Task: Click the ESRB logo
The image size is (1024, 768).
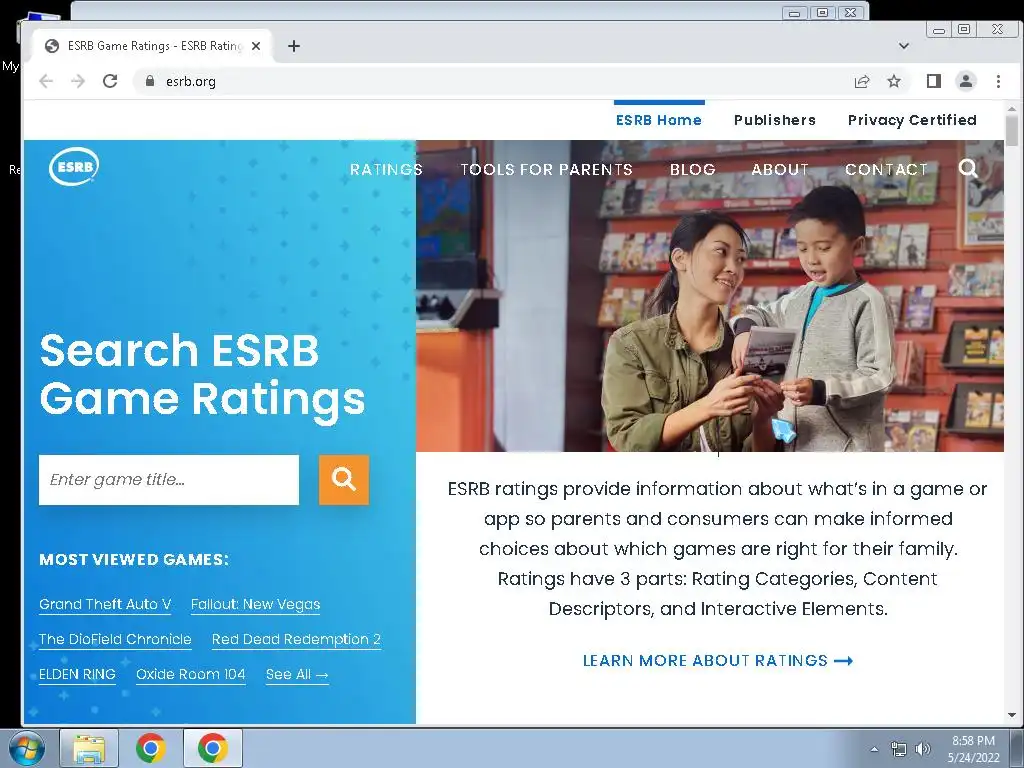Action: 74,167
